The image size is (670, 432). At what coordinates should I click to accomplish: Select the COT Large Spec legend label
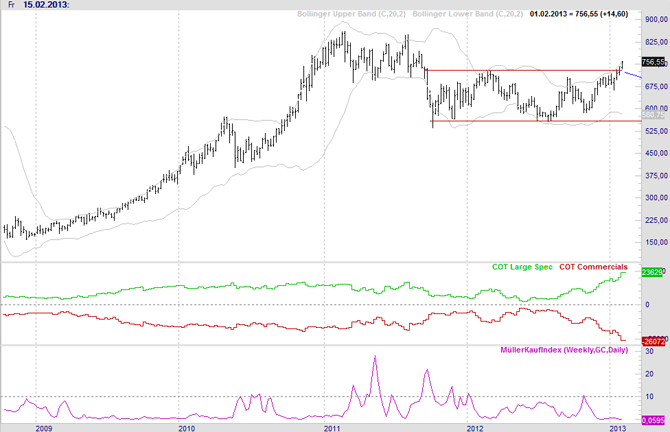[x=521, y=268]
